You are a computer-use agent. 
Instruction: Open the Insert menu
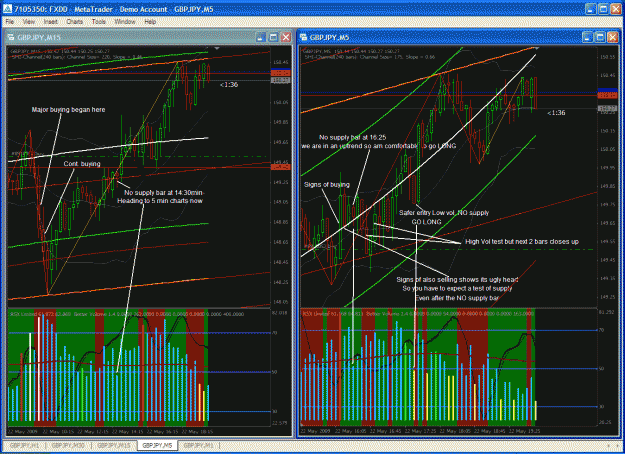51,22
